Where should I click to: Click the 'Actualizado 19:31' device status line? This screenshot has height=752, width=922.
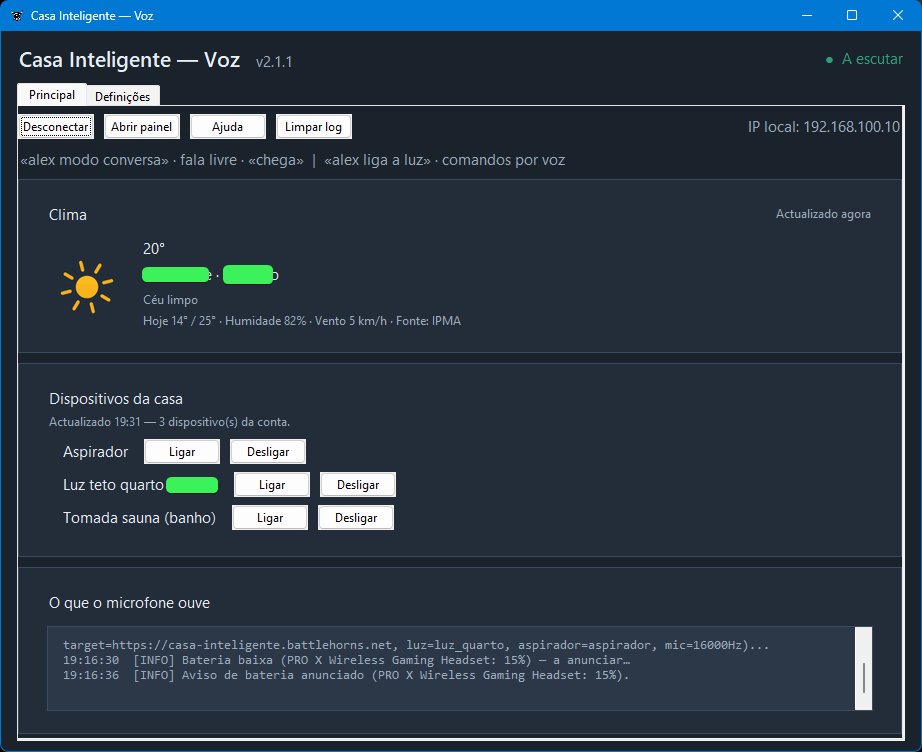(169, 422)
